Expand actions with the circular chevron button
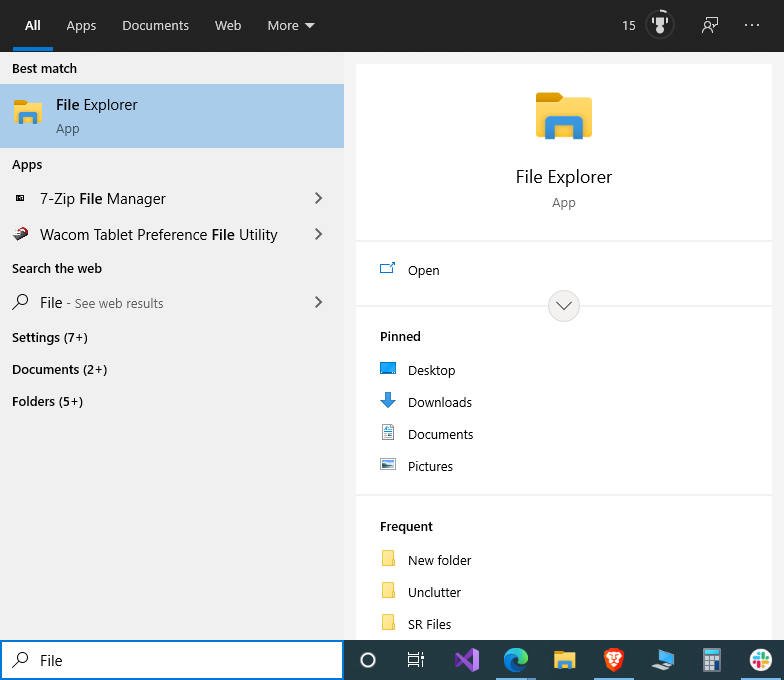The width and height of the screenshot is (784, 680). pos(564,306)
